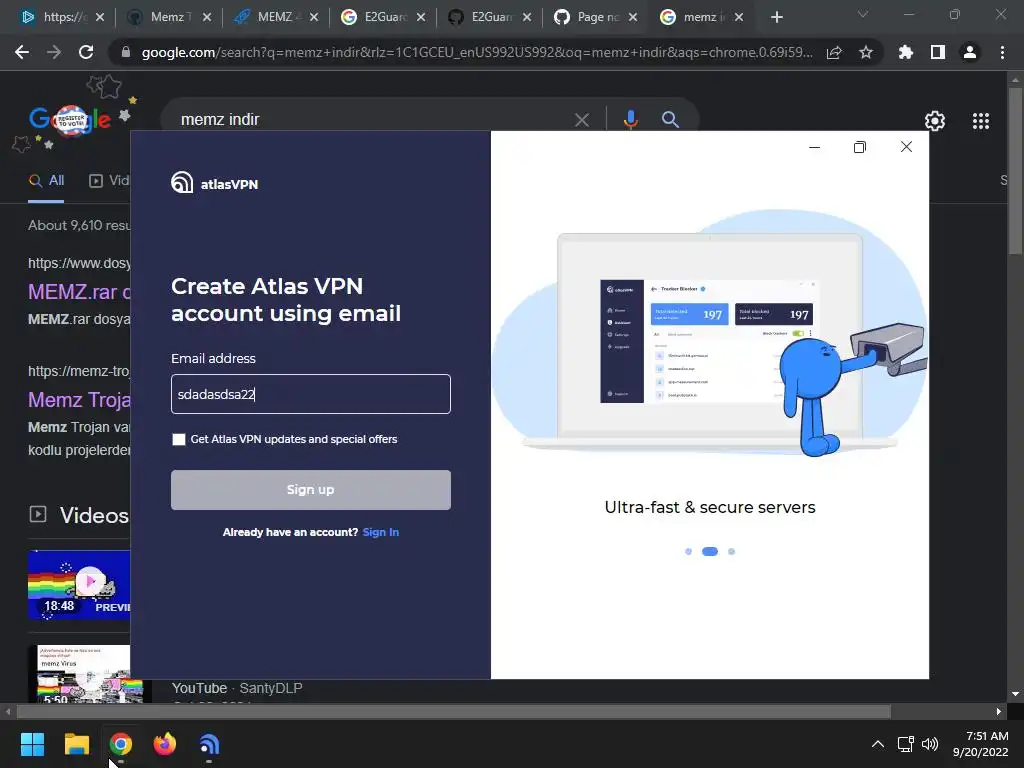The width and height of the screenshot is (1024, 768).
Task: Open the Memz Trojan search result
Action: (79, 400)
